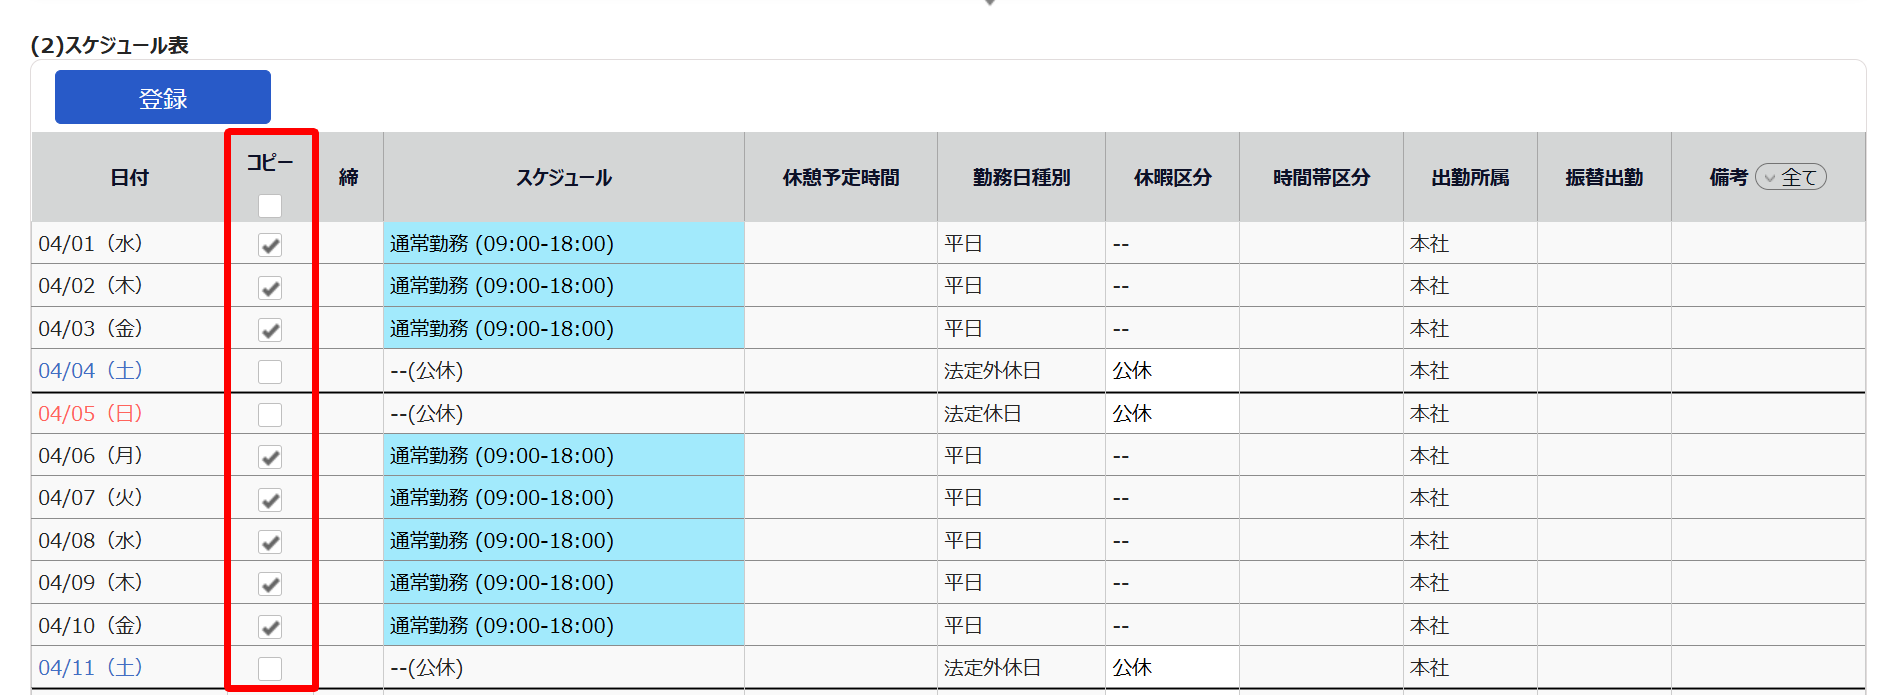Image resolution: width=1897 pixels, height=695 pixels.
Task: Toggle the select-all checkbox under コピー header
Action: (270, 206)
